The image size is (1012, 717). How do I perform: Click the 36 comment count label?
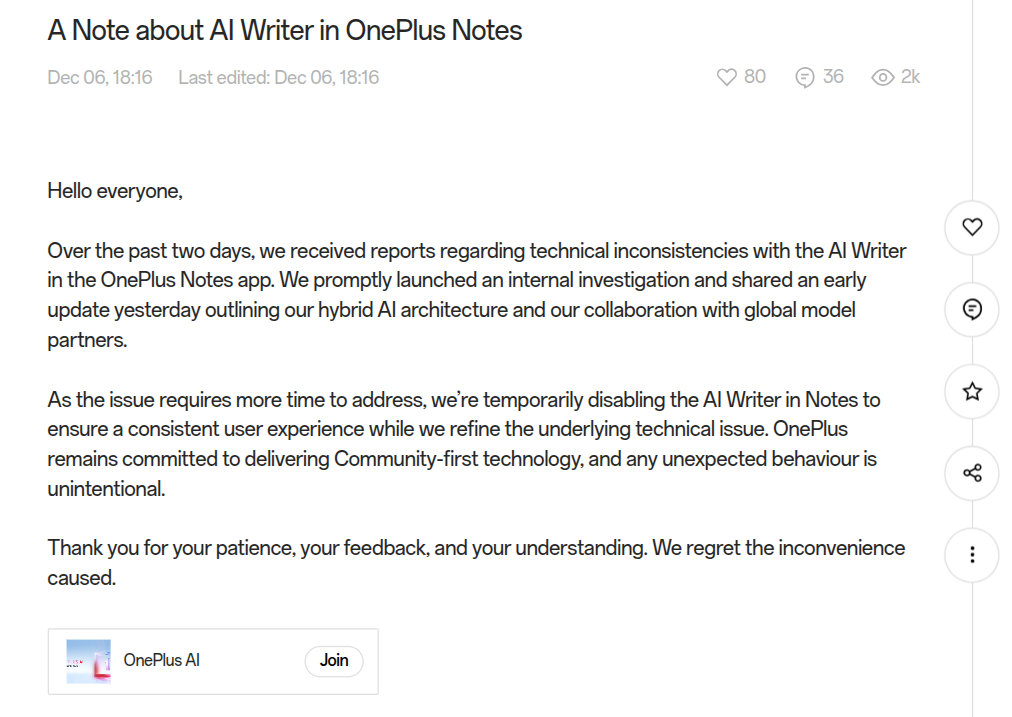[833, 76]
